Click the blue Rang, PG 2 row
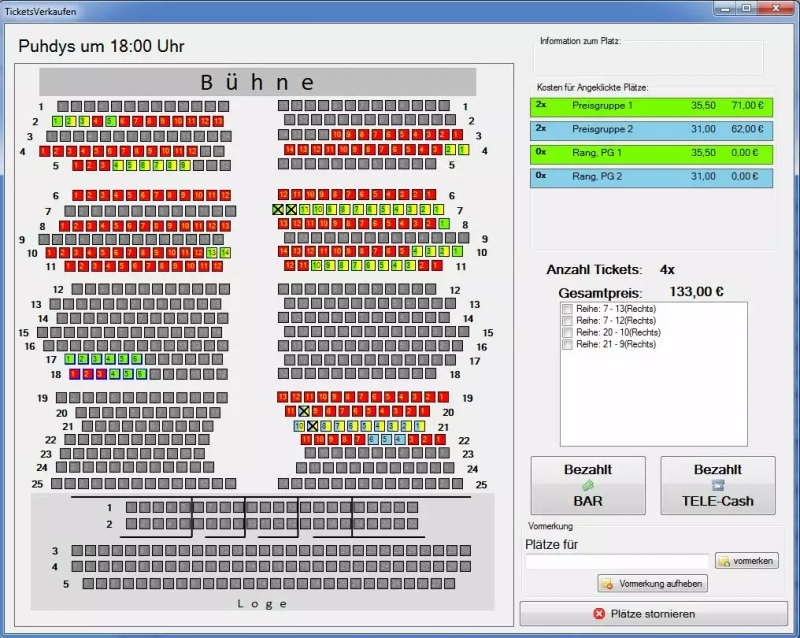The image size is (800, 638). (x=651, y=177)
